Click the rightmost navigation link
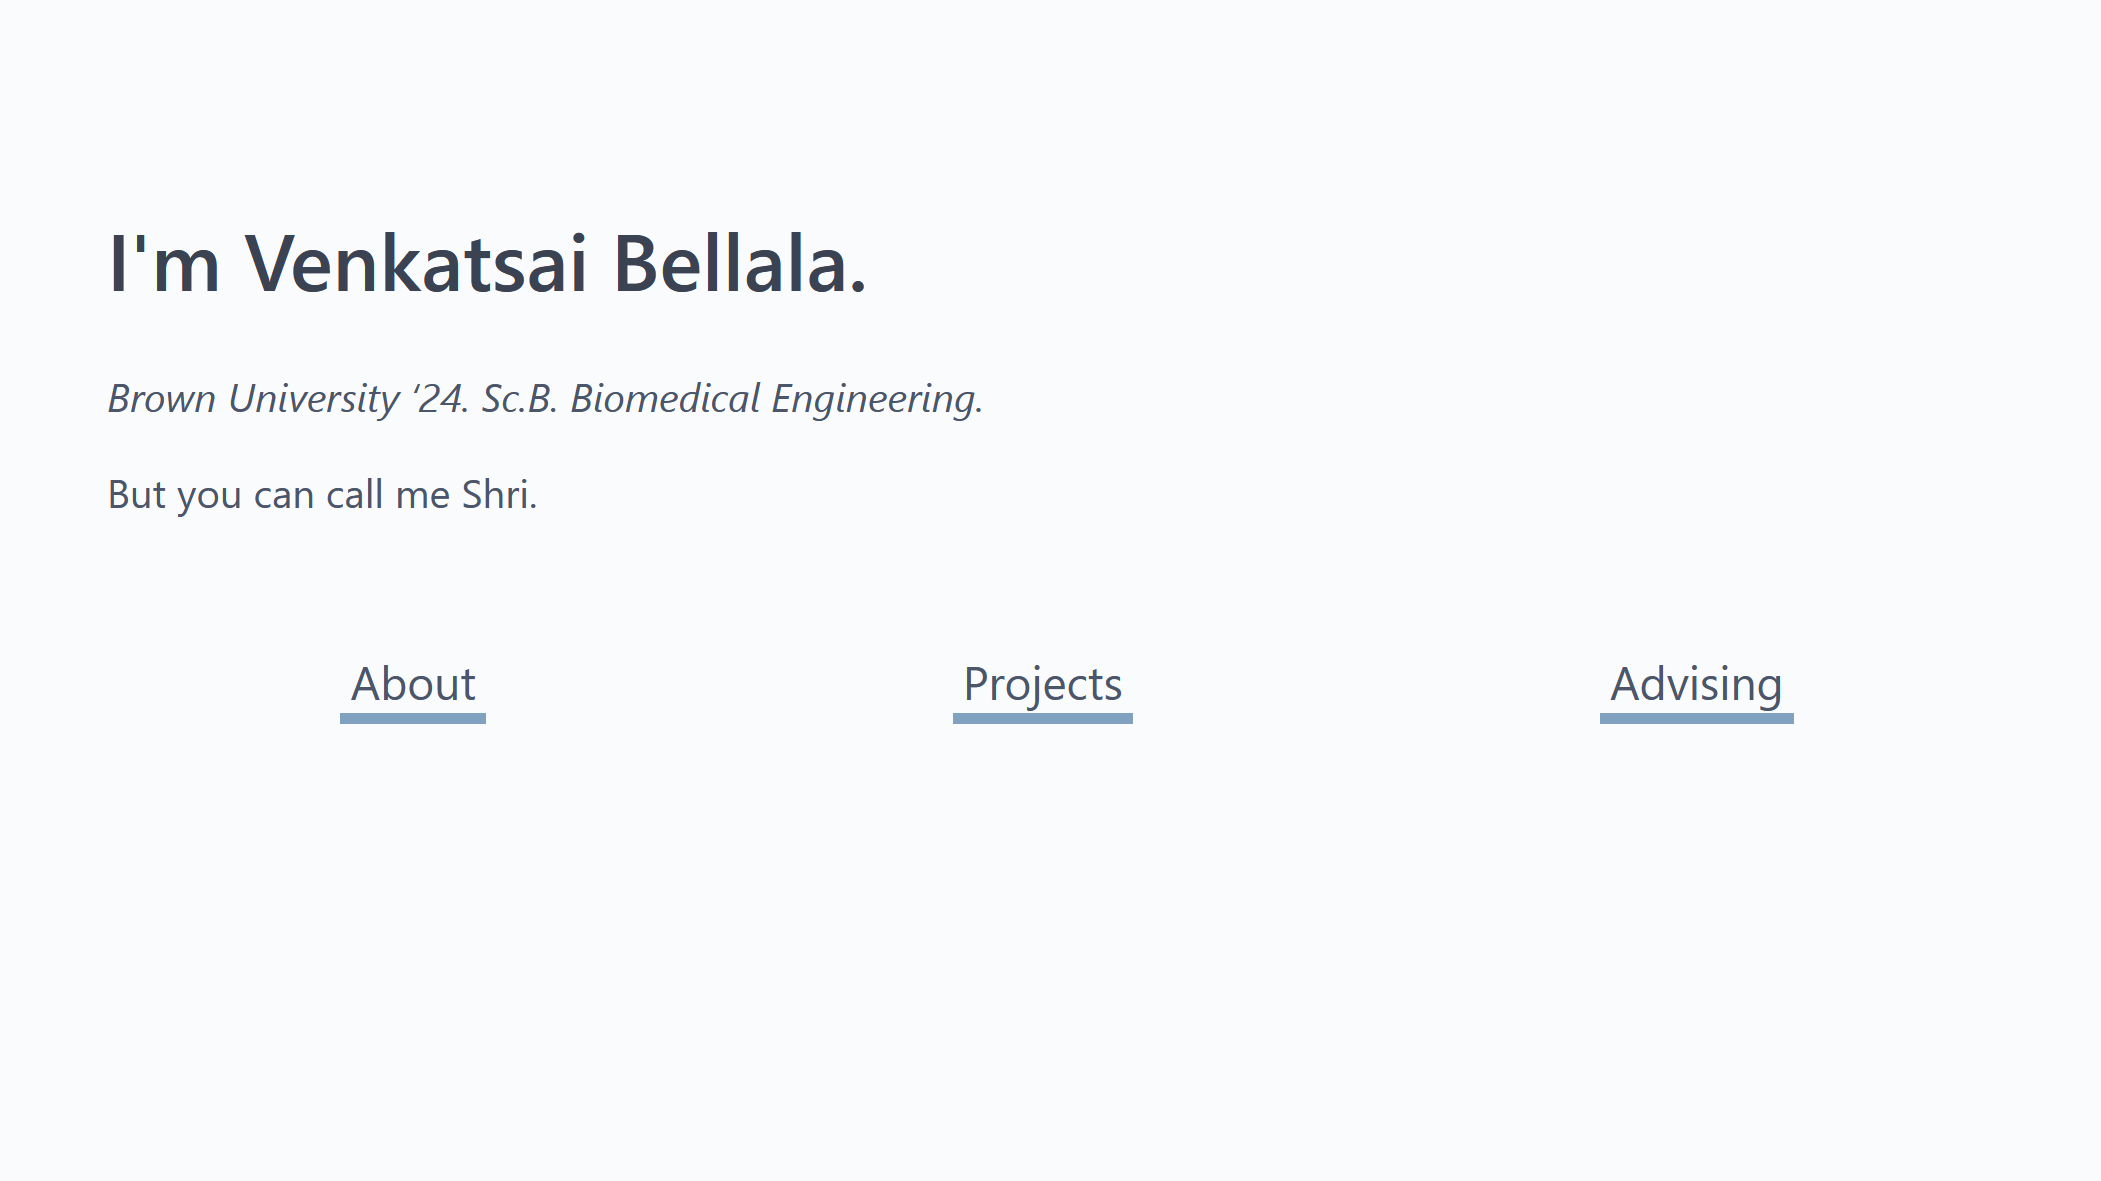Viewport: 2101px width, 1181px height. [1694, 684]
